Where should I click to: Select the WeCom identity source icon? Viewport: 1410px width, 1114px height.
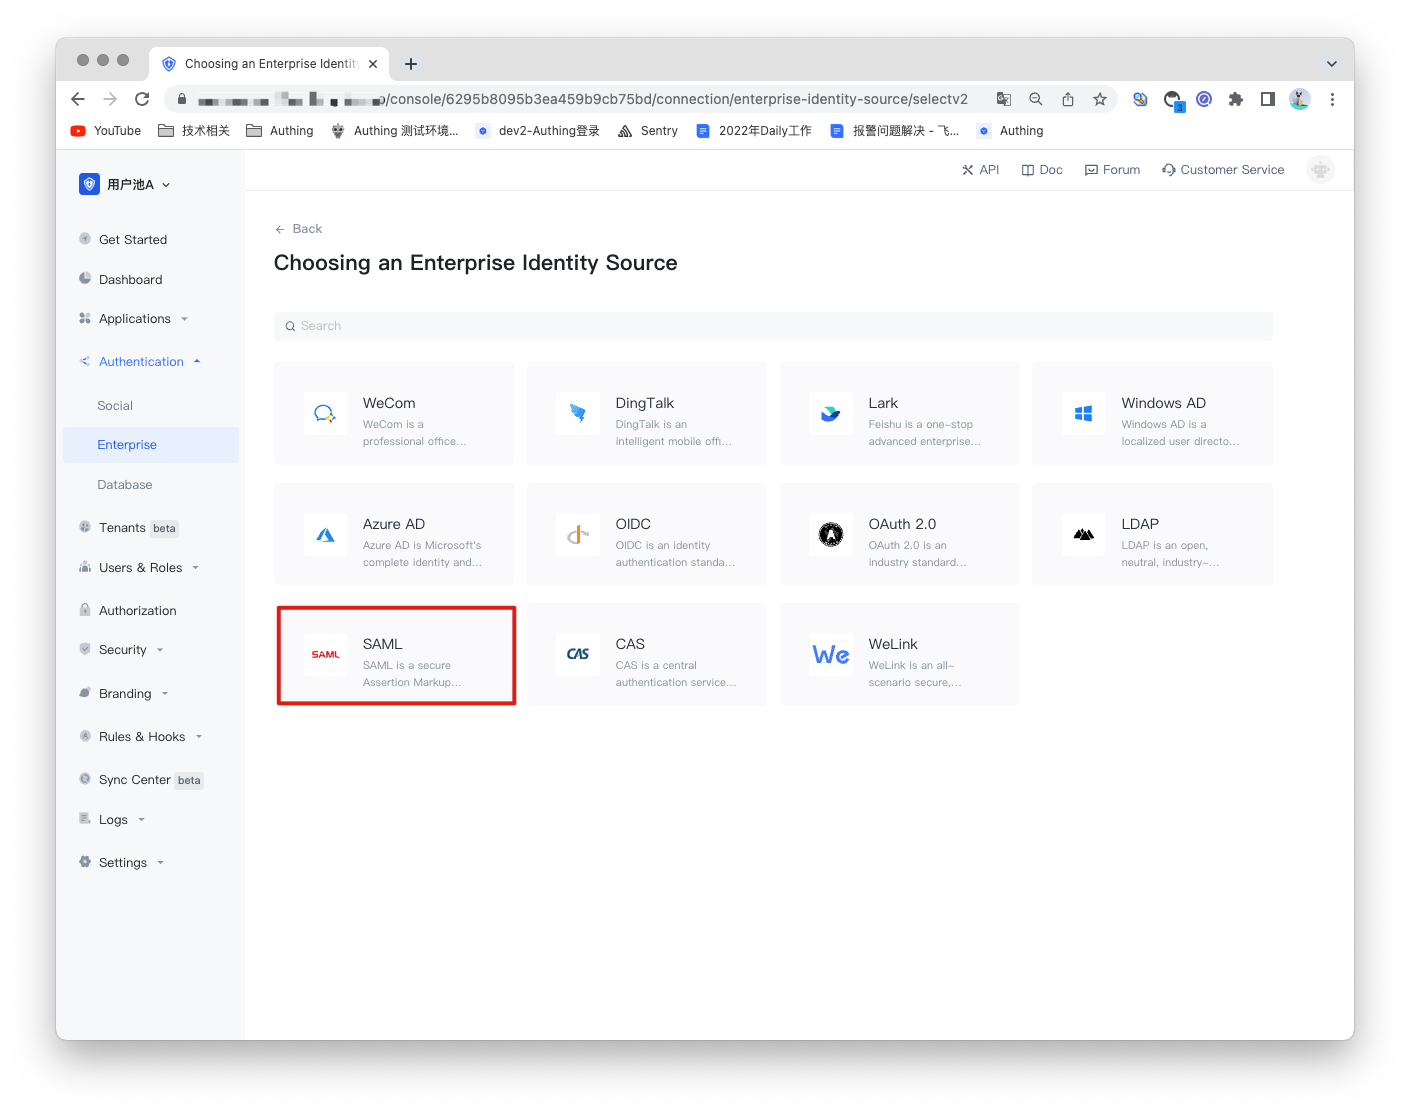(x=325, y=413)
